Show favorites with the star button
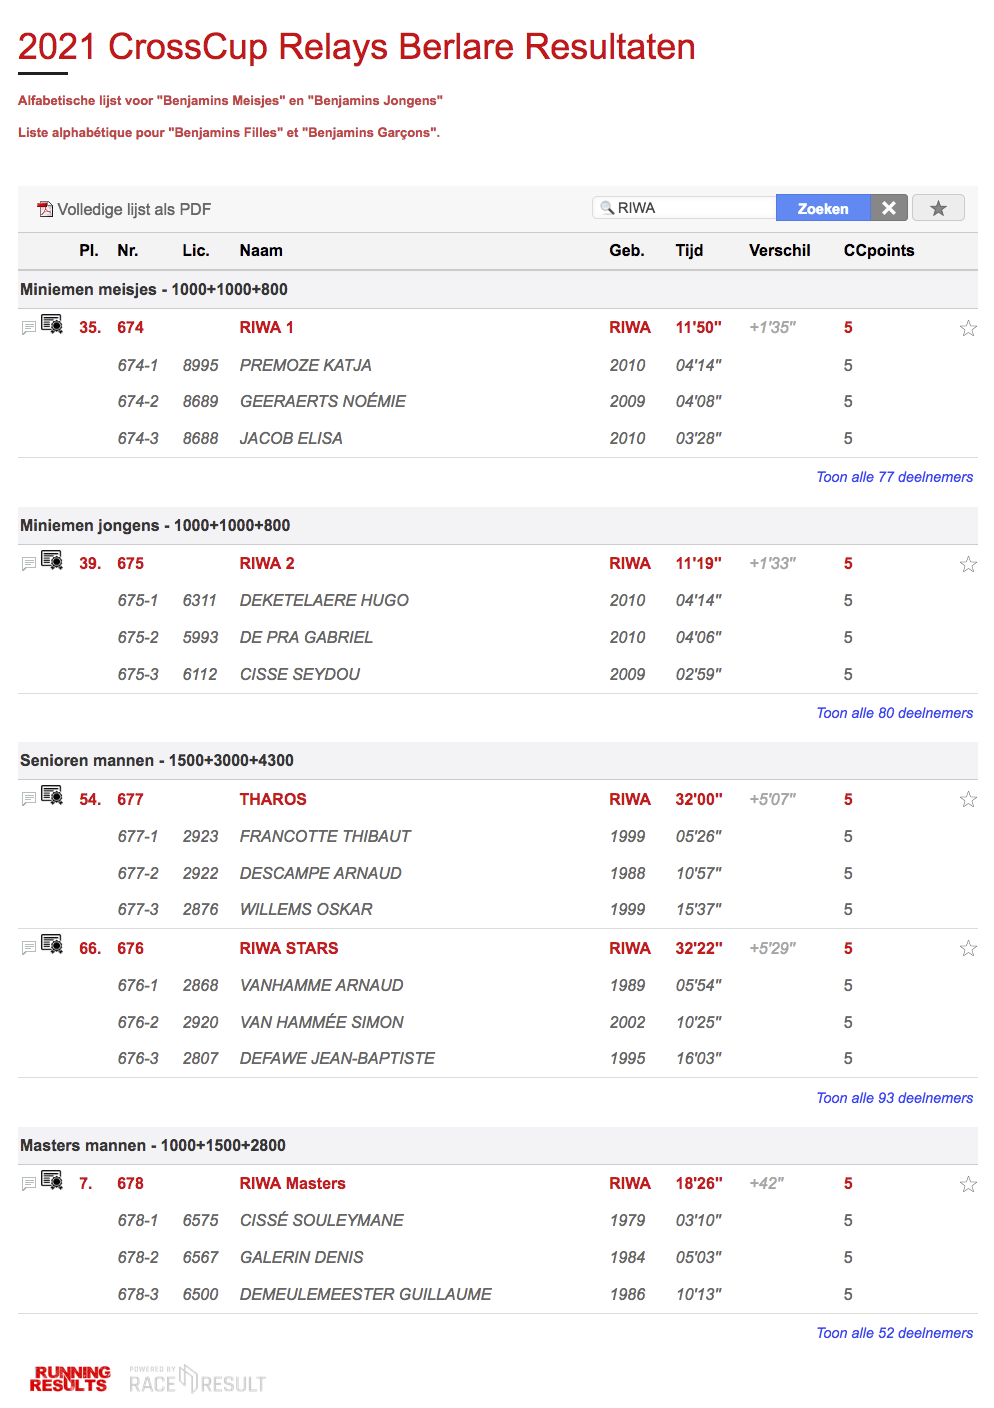The height and width of the screenshot is (1408, 994). coord(938,208)
